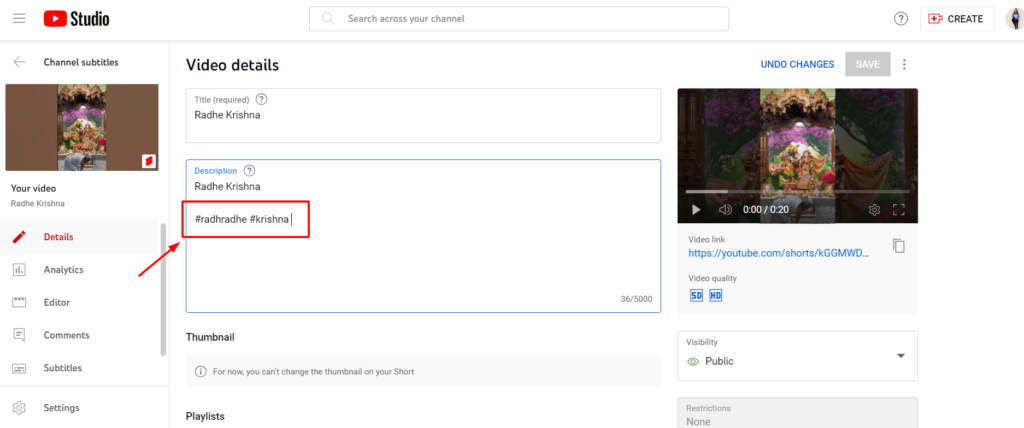Viewport: 1024px width, 428px height.
Task: Play the video preview
Action: click(696, 210)
